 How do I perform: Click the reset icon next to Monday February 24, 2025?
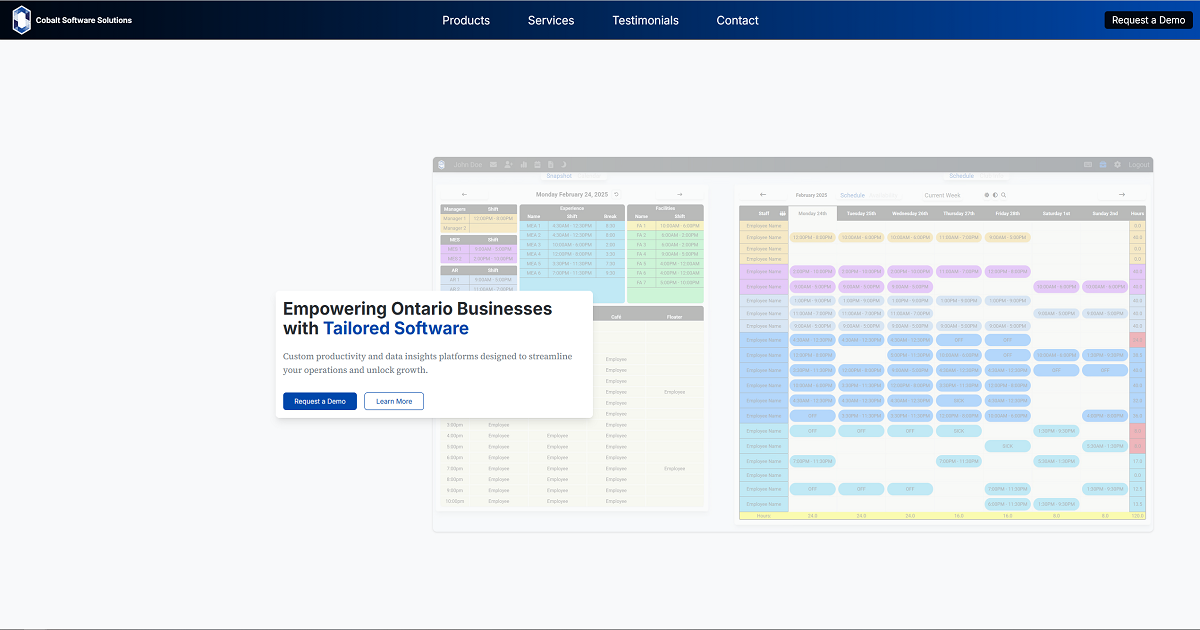click(x=616, y=195)
